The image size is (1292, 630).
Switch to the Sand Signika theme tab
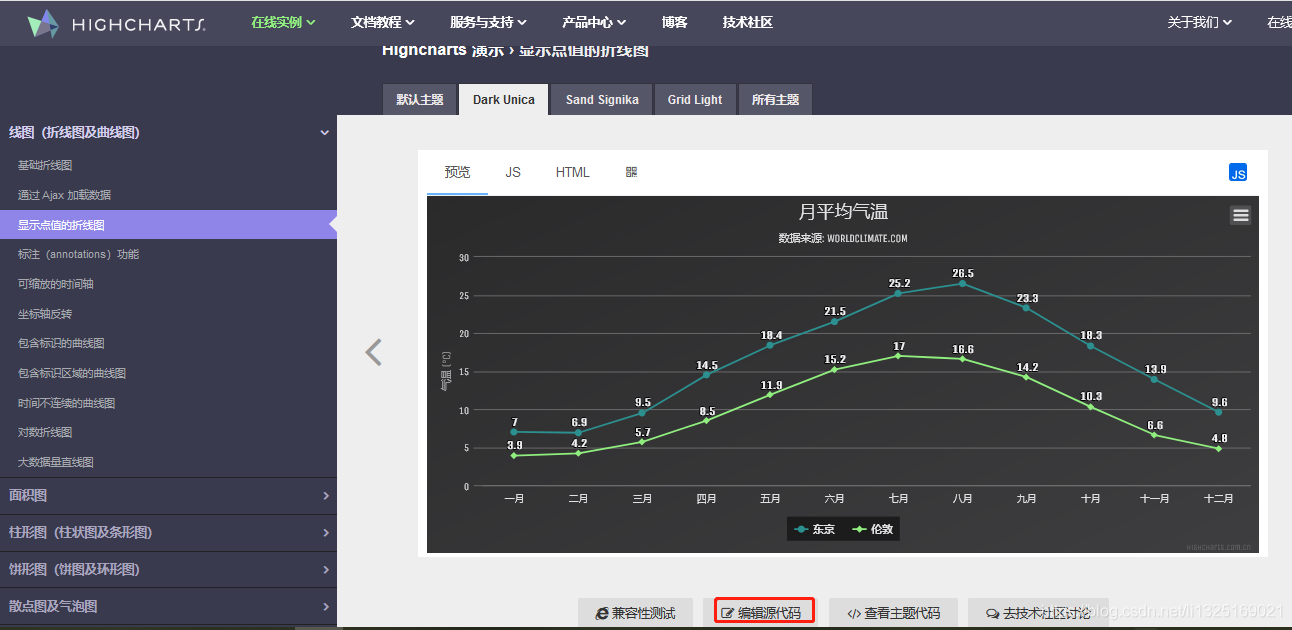click(x=600, y=99)
